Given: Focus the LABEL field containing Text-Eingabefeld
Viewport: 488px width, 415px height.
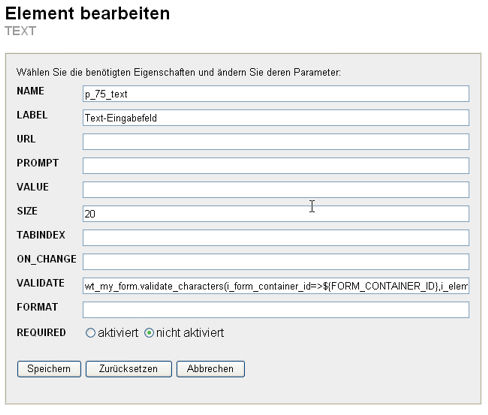Looking at the screenshot, I should click(x=276, y=118).
